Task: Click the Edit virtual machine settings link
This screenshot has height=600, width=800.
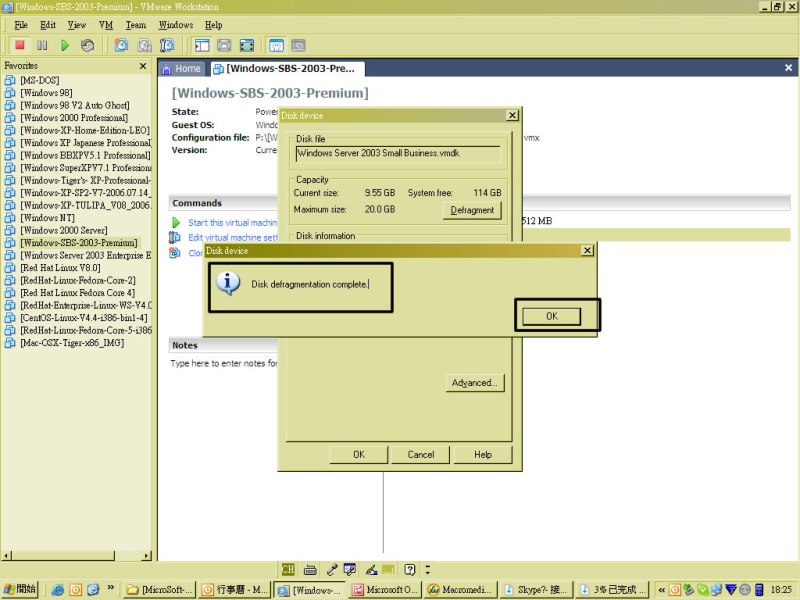Action: 233,237
